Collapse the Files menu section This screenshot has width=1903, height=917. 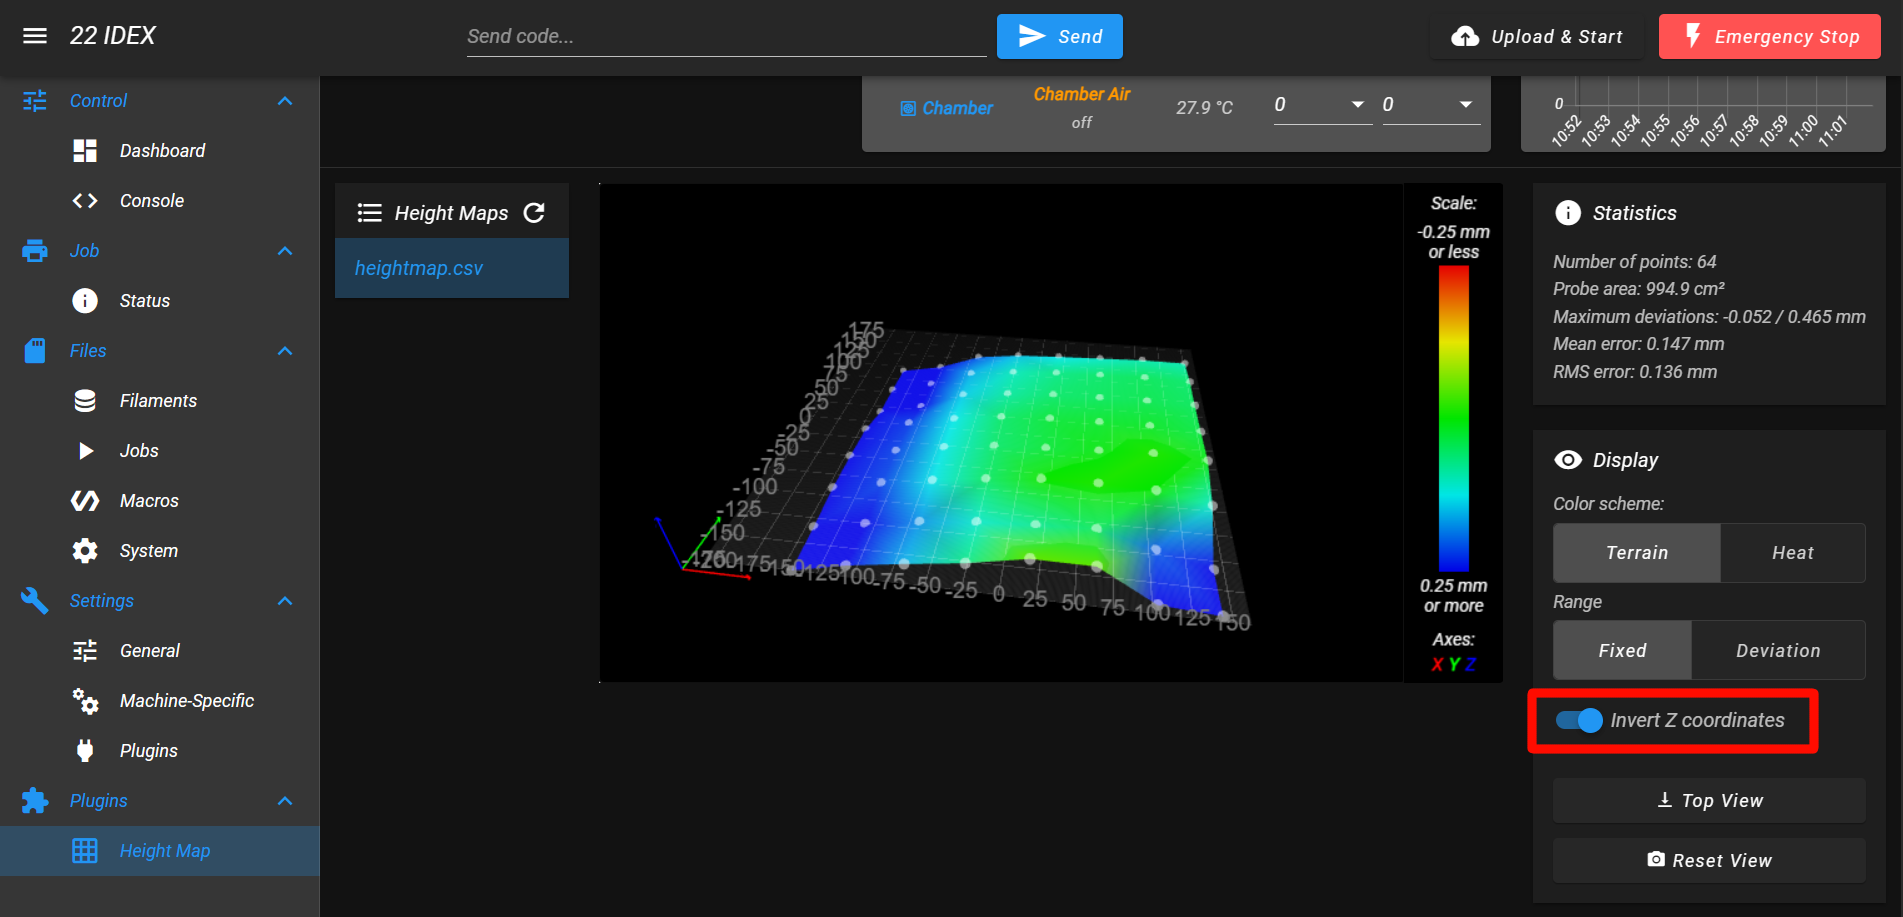pos(285,351)
